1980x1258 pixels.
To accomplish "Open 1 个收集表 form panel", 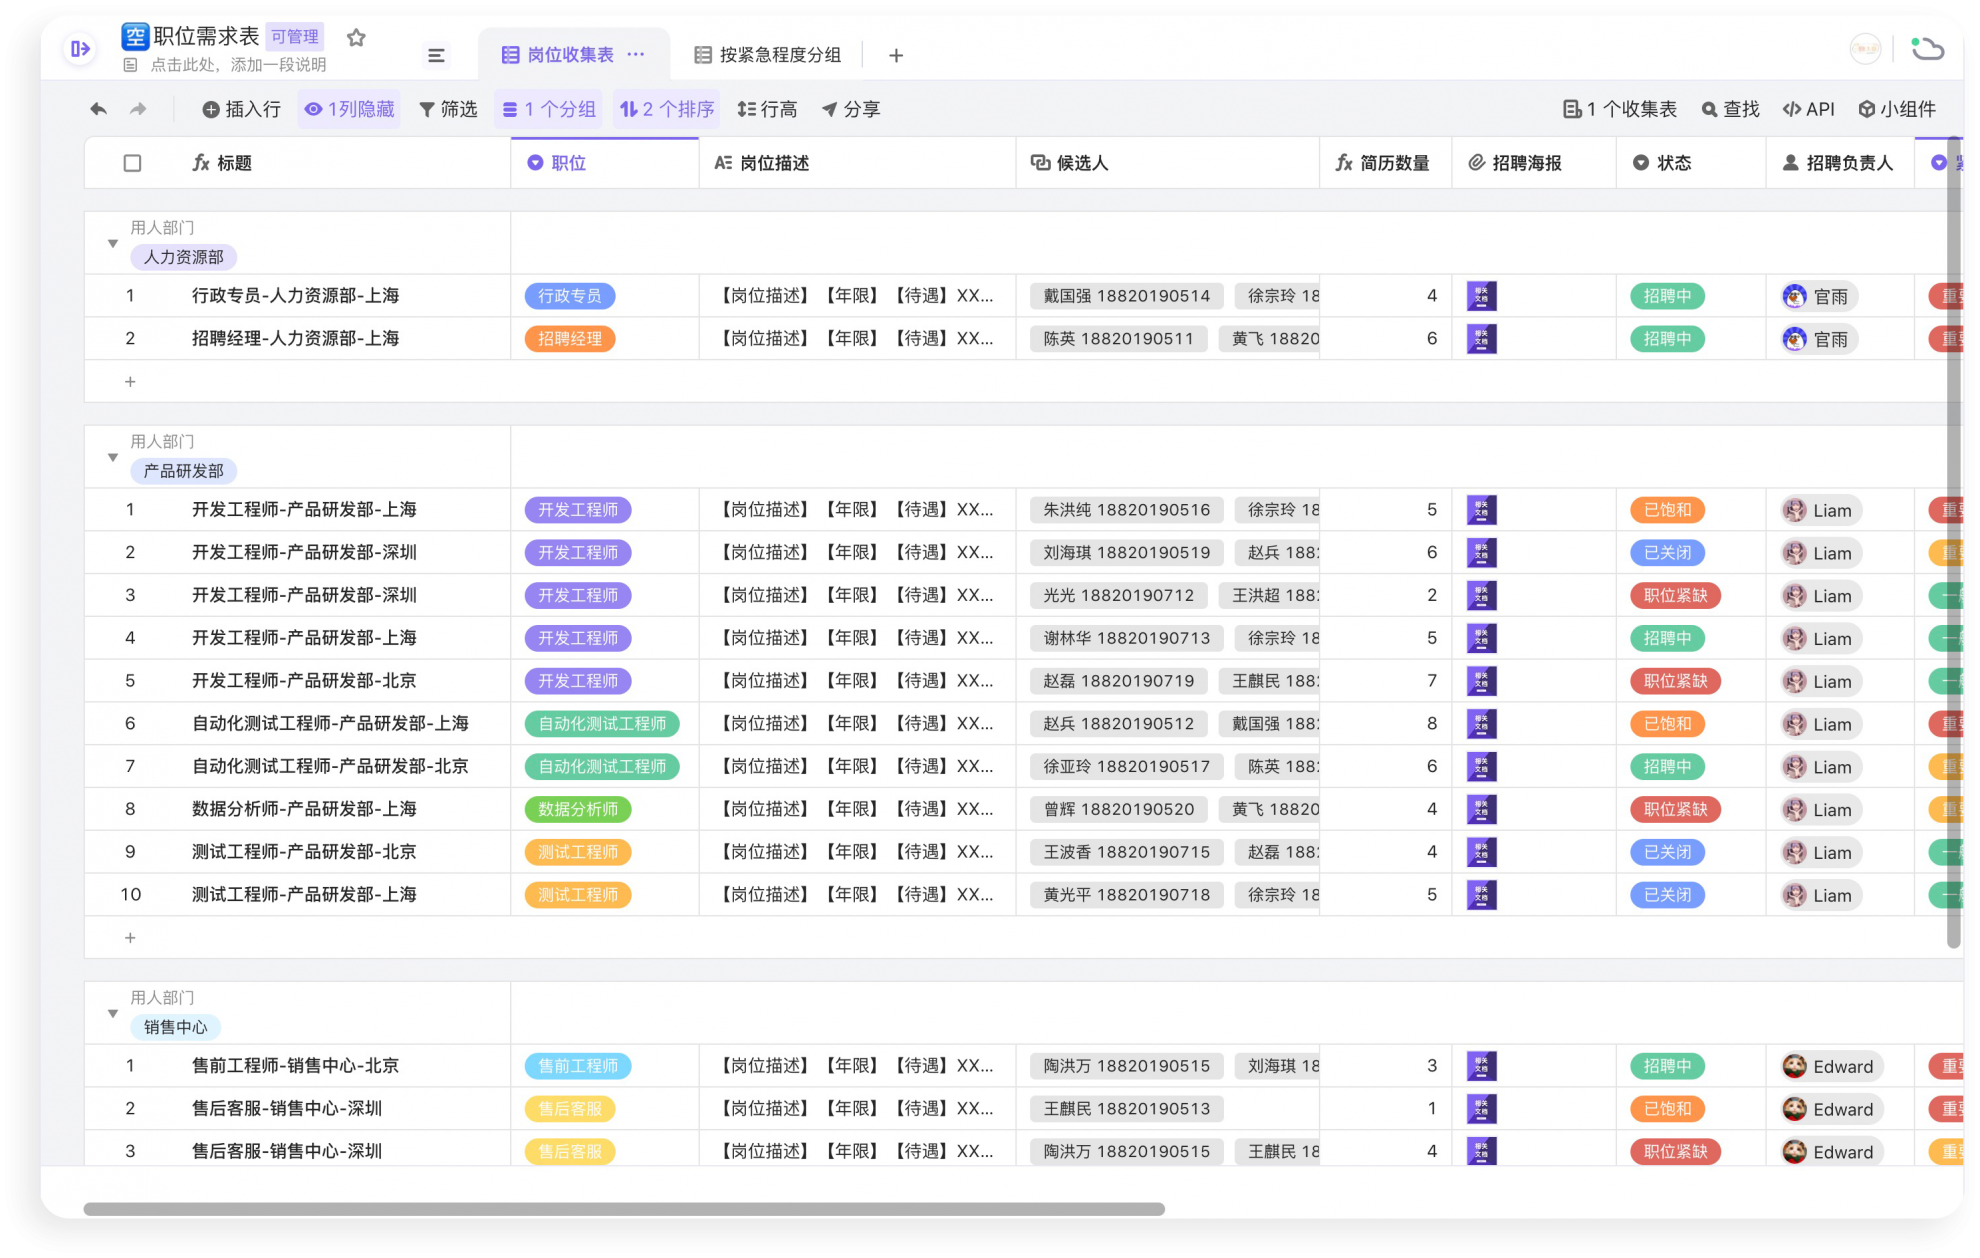I will [x=1620, y=109].
